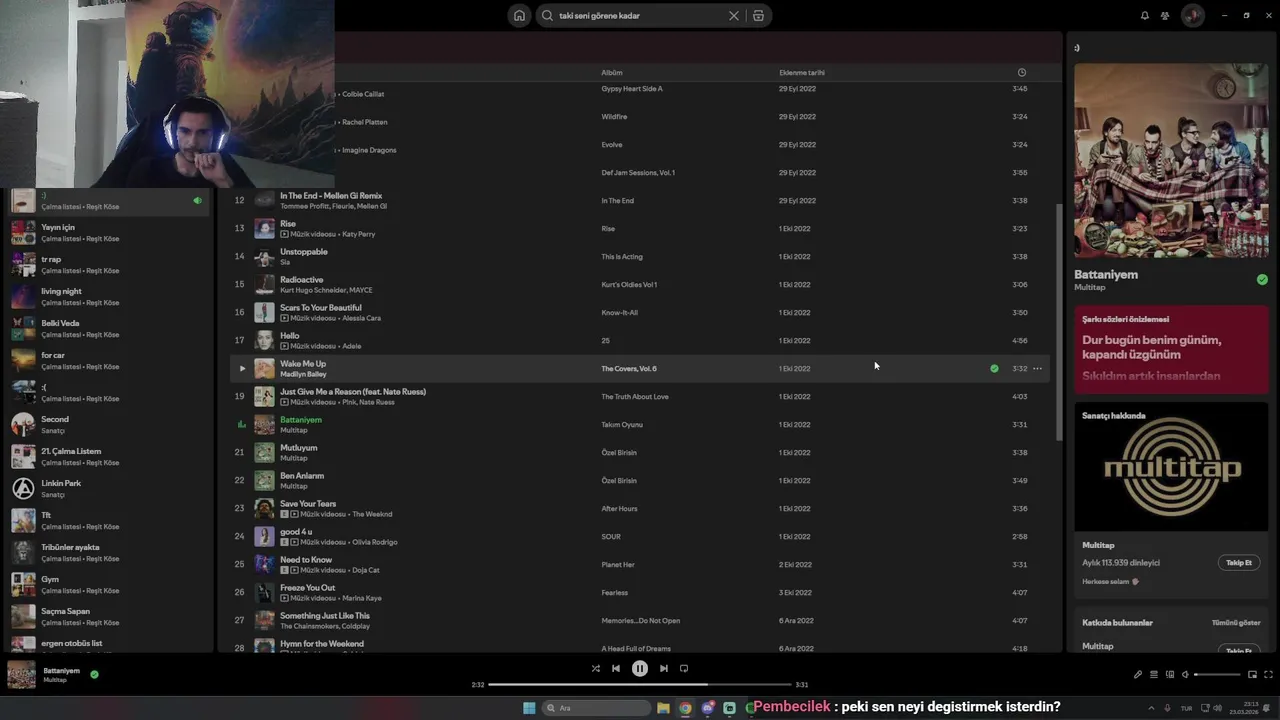The image size is (1280, 720).
Task: Open Windows Start button
Action: point(529,708)
